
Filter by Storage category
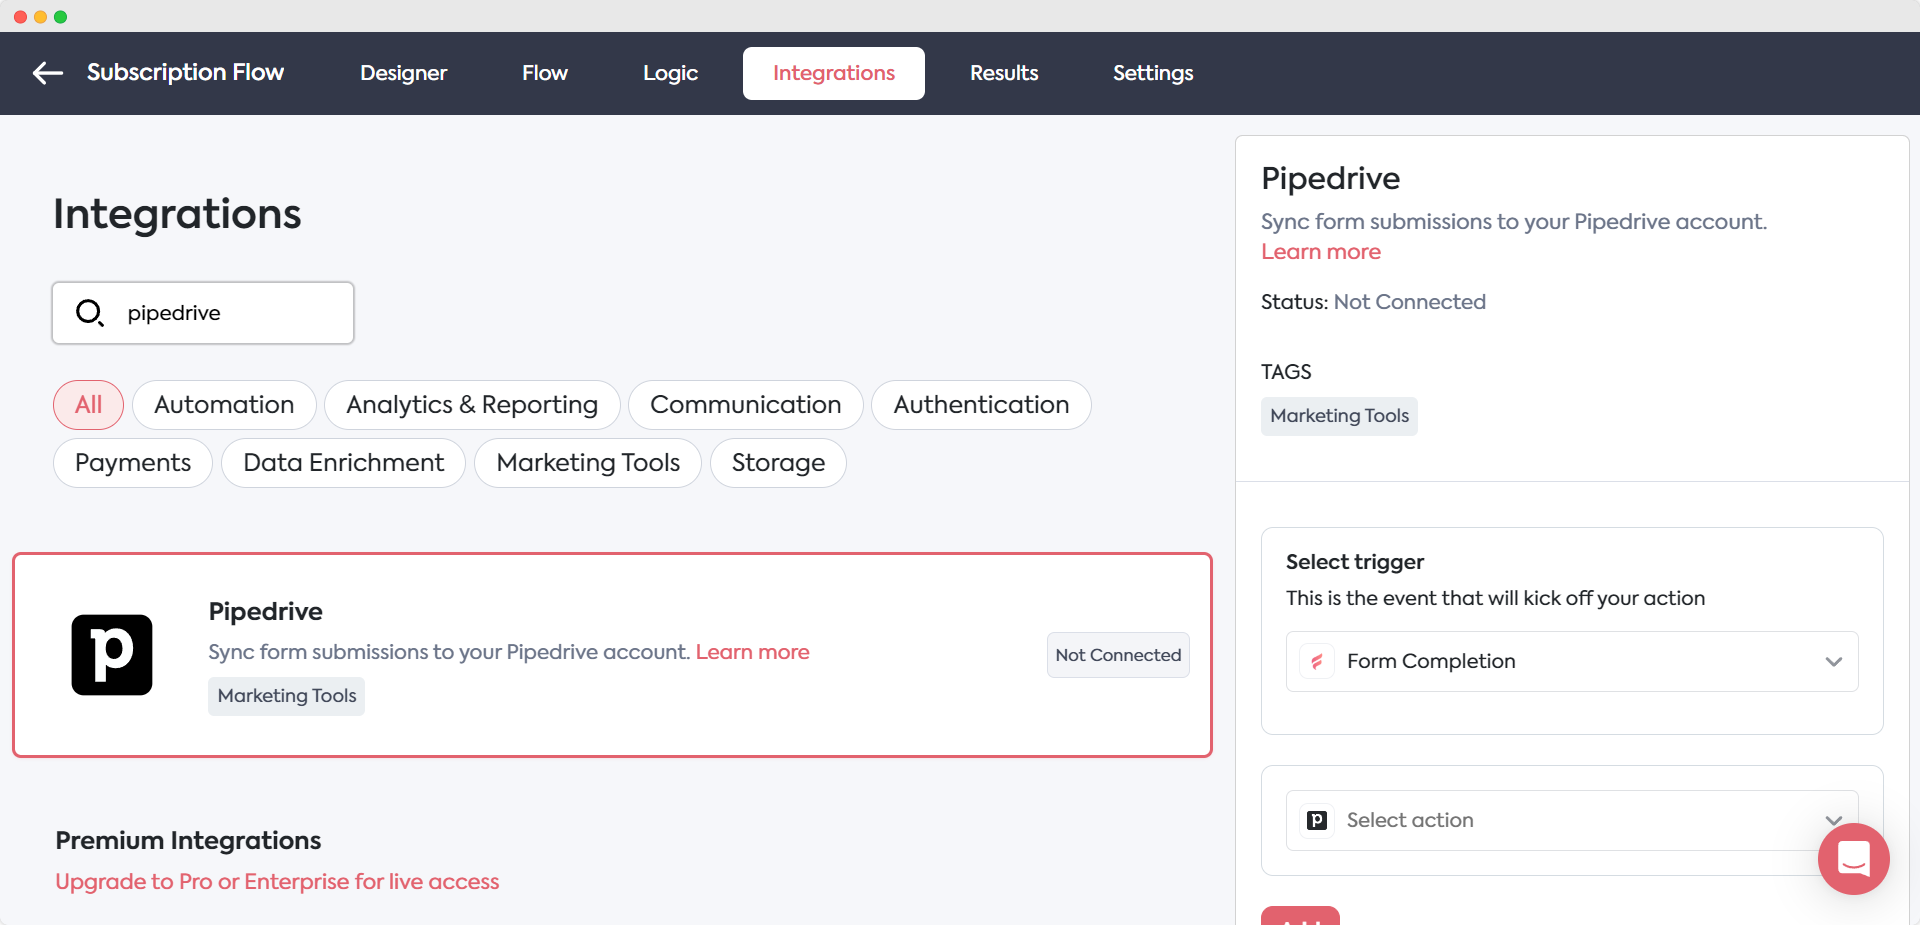tap(778, 463)
